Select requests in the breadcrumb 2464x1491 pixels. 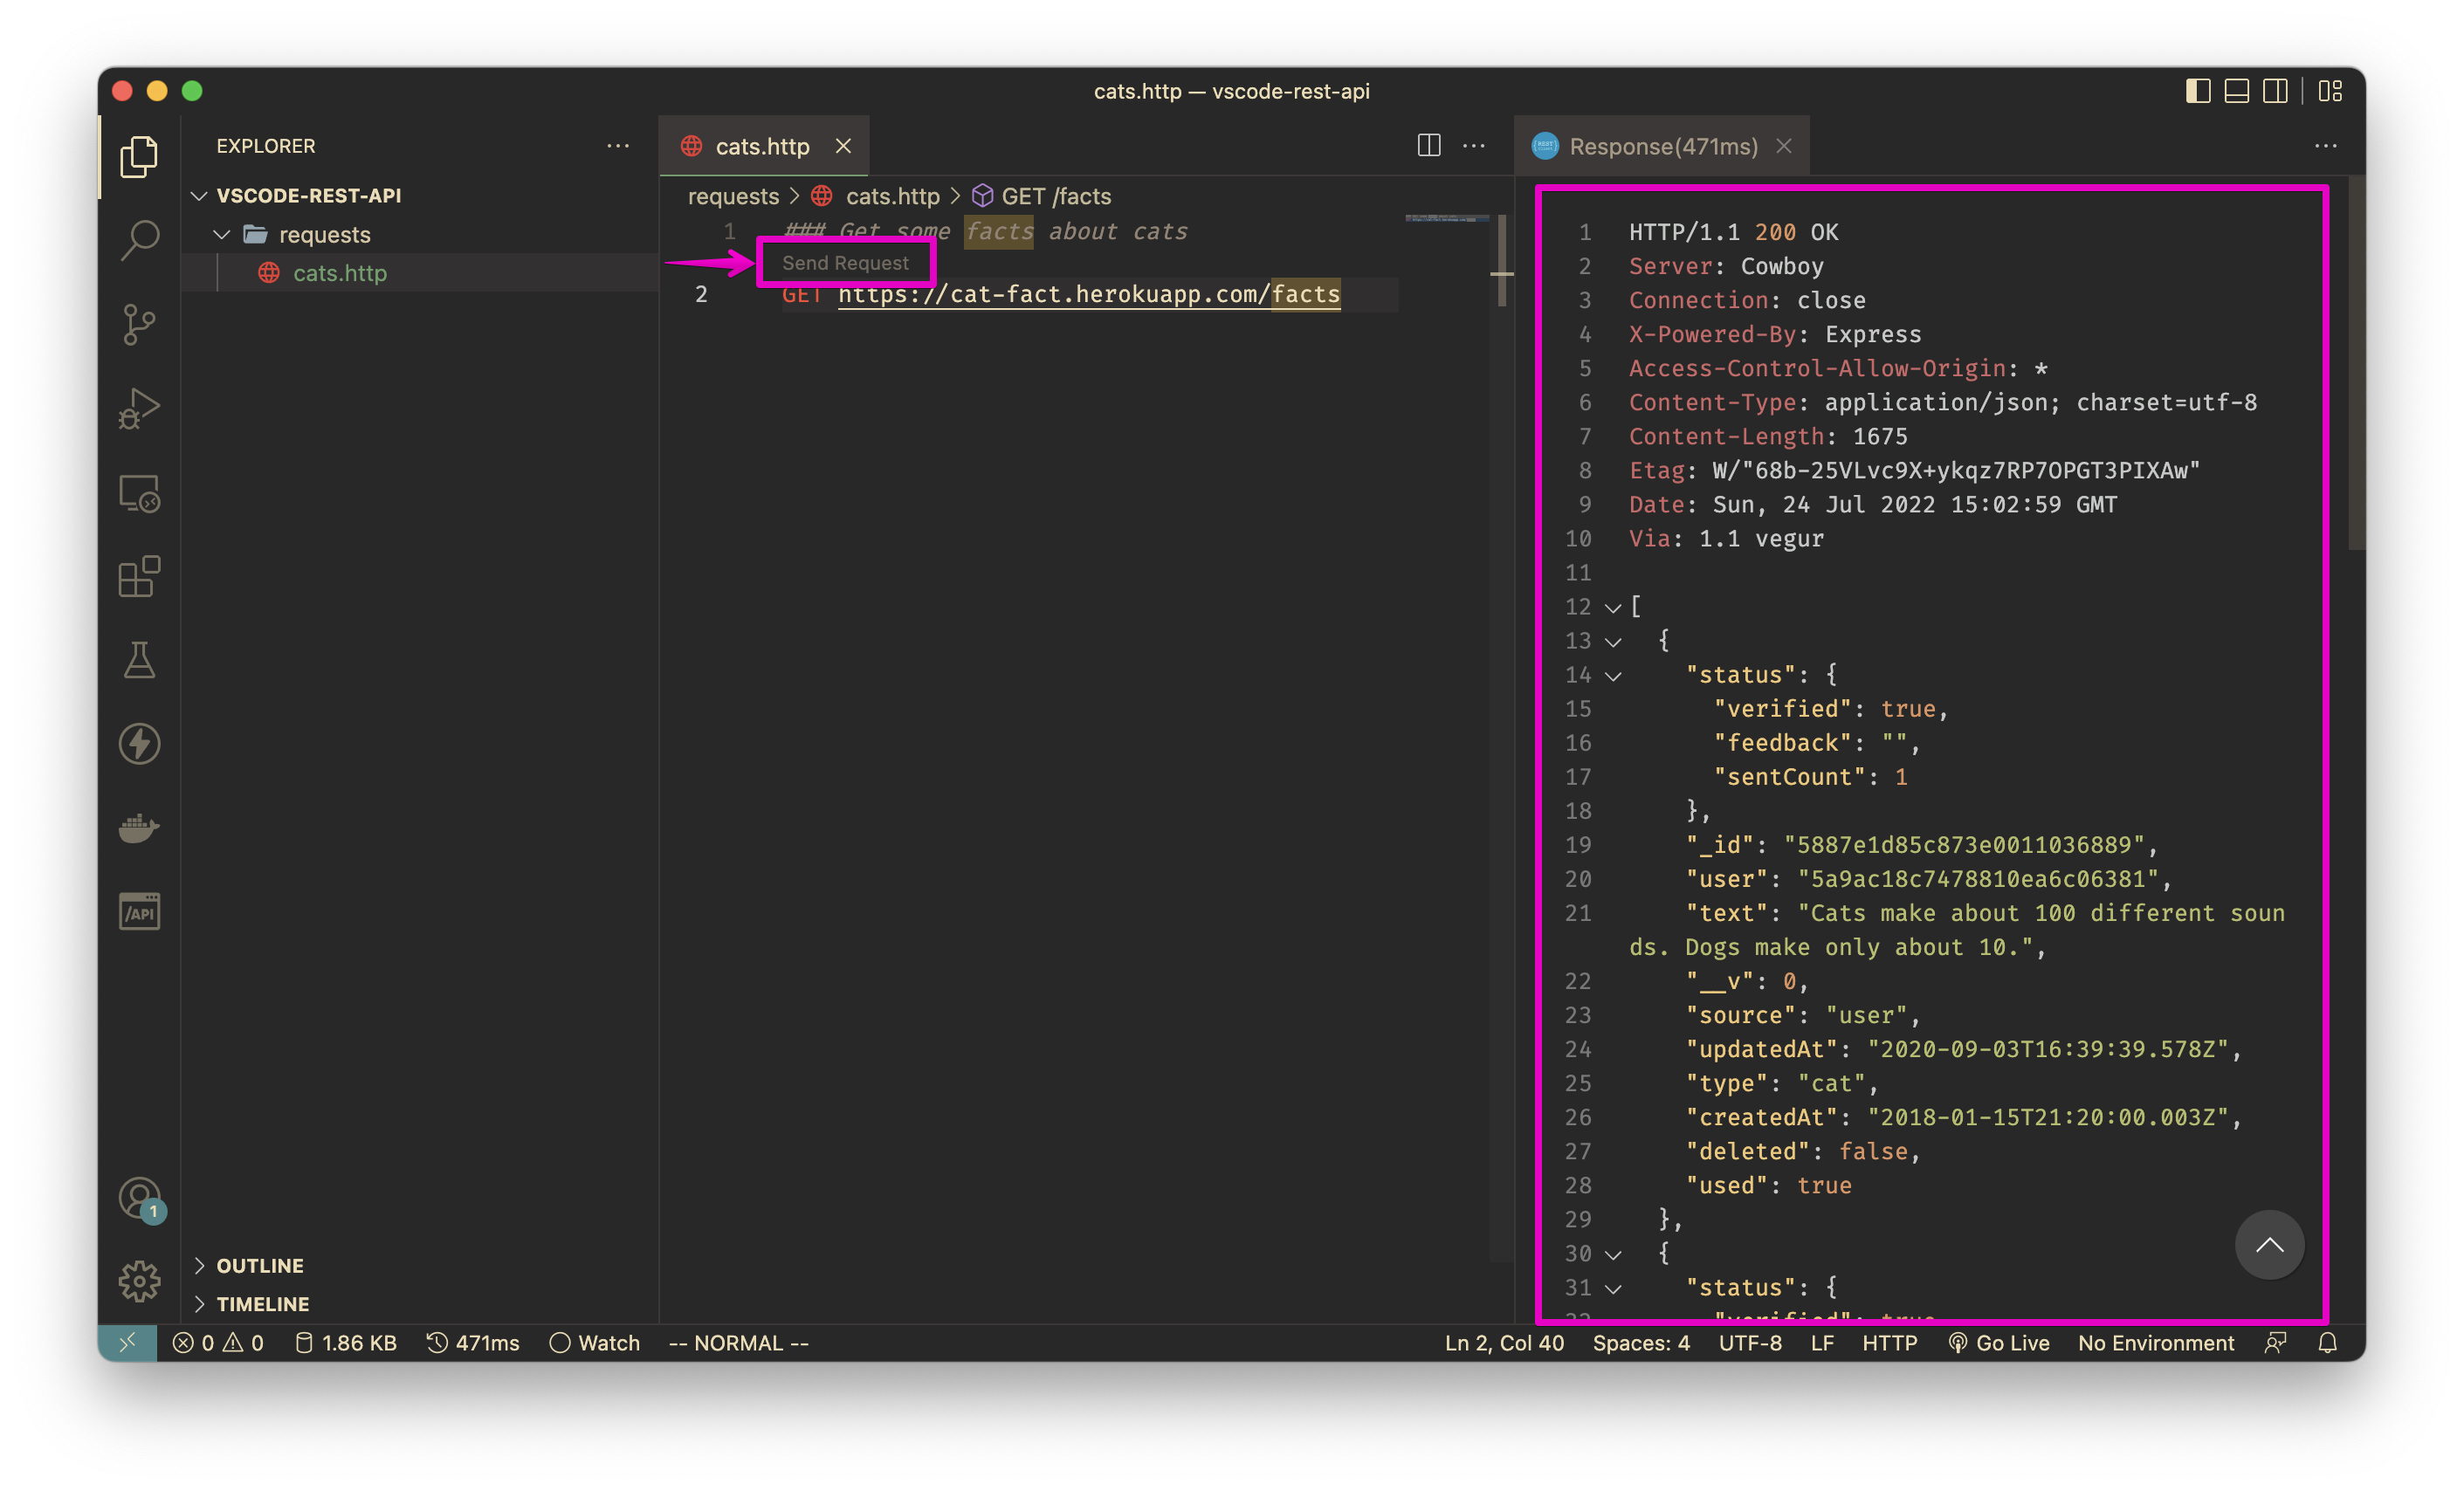click(x=733, y=196)
